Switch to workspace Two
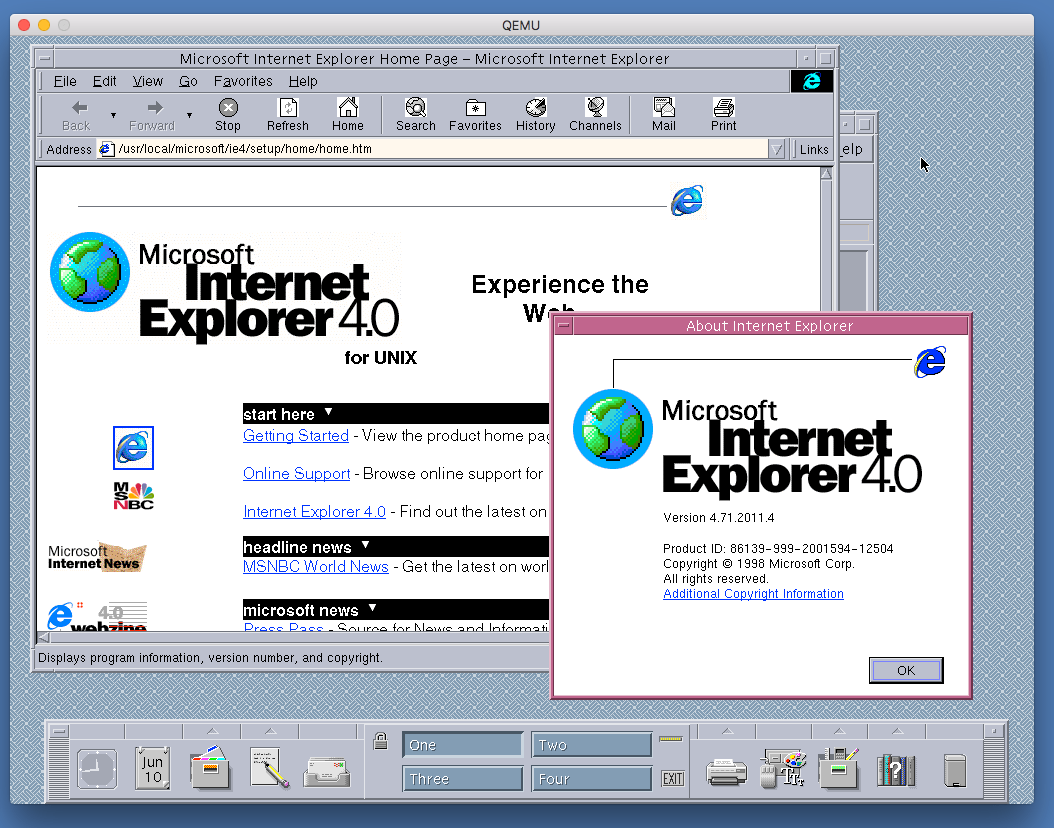Viewport: 1054px width, 828px height. [592, 745]
